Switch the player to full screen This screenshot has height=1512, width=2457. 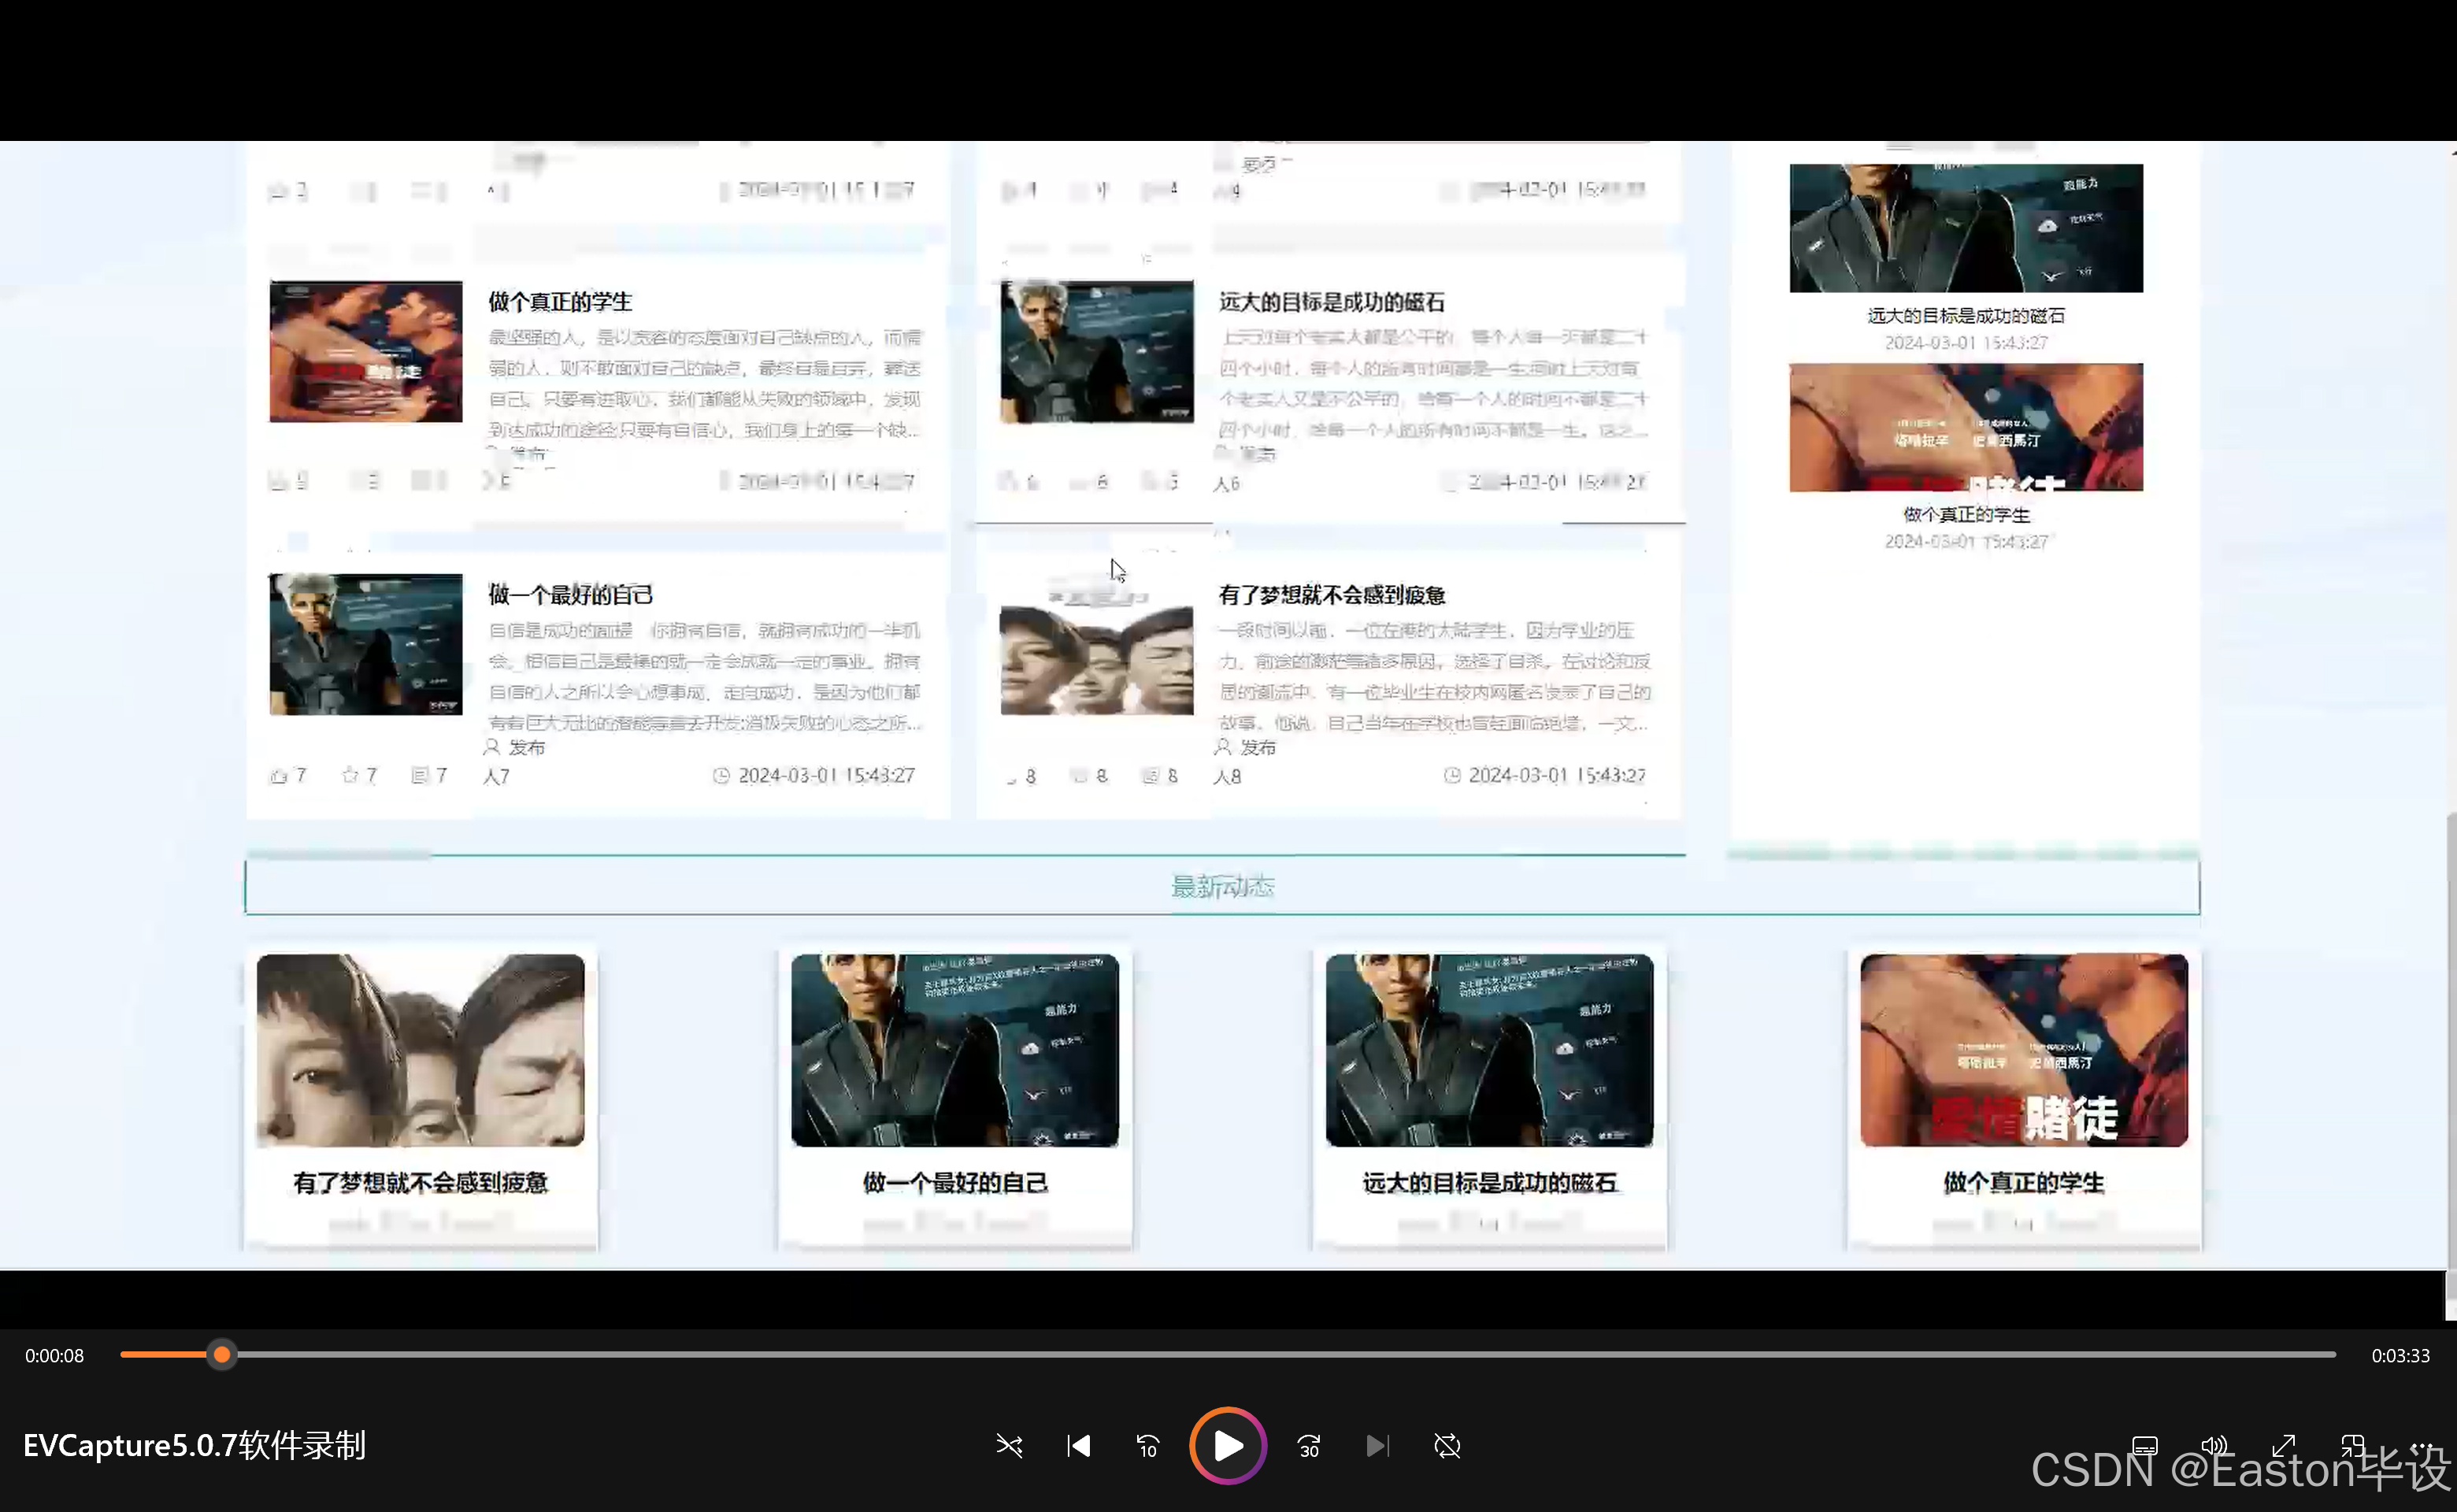2283,1446
